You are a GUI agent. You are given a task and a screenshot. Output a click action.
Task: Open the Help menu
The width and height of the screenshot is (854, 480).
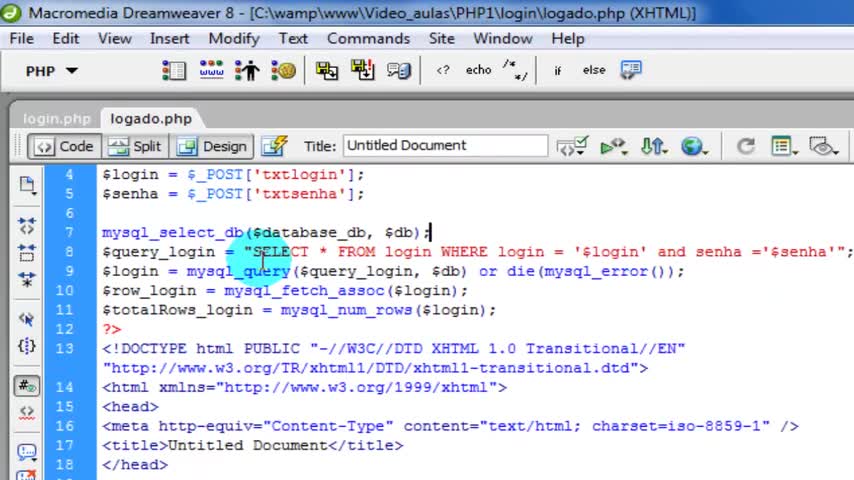[568, 39]
